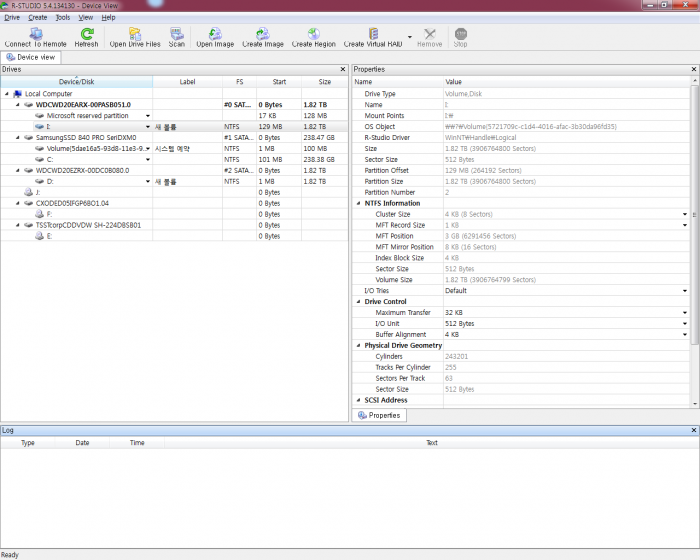The width and height of the screenshot is (700, 560).
Task: Select the I: volume icon
Action: click(39, 126)
